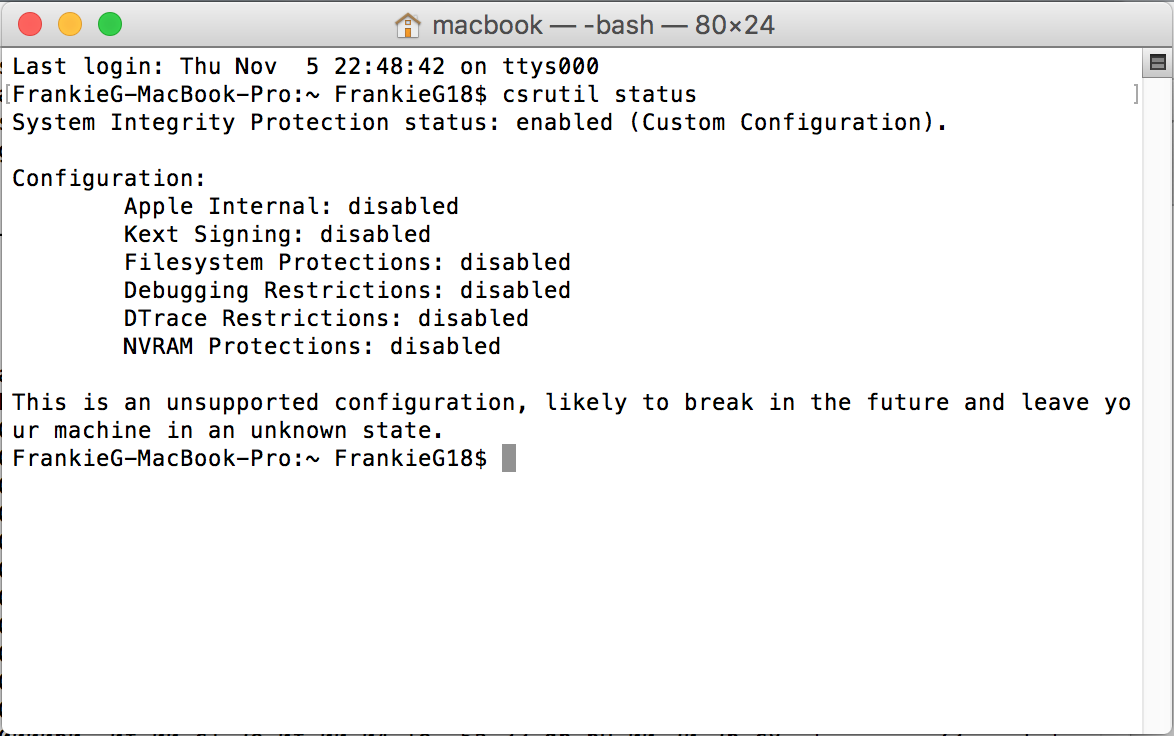The image size is (1174, 736).
Task: Click the home folder icon in title bar
Action: (408, 25)
